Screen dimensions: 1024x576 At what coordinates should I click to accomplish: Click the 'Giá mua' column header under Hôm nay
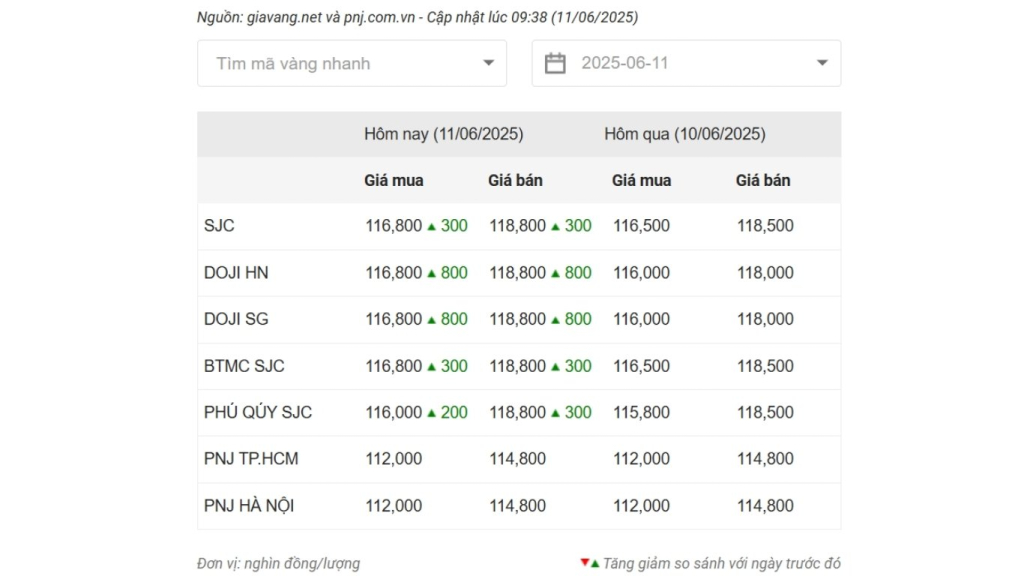pyautogui.click(x=394, y=180)
